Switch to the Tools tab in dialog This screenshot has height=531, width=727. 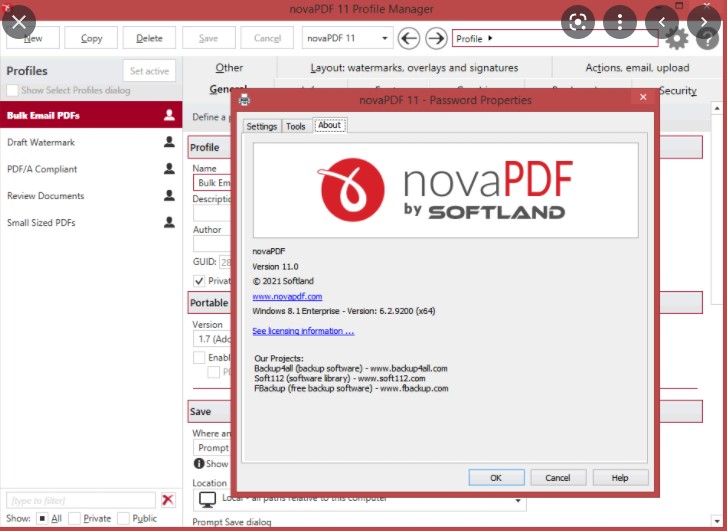pyautogui.click(x=295, y=126)
